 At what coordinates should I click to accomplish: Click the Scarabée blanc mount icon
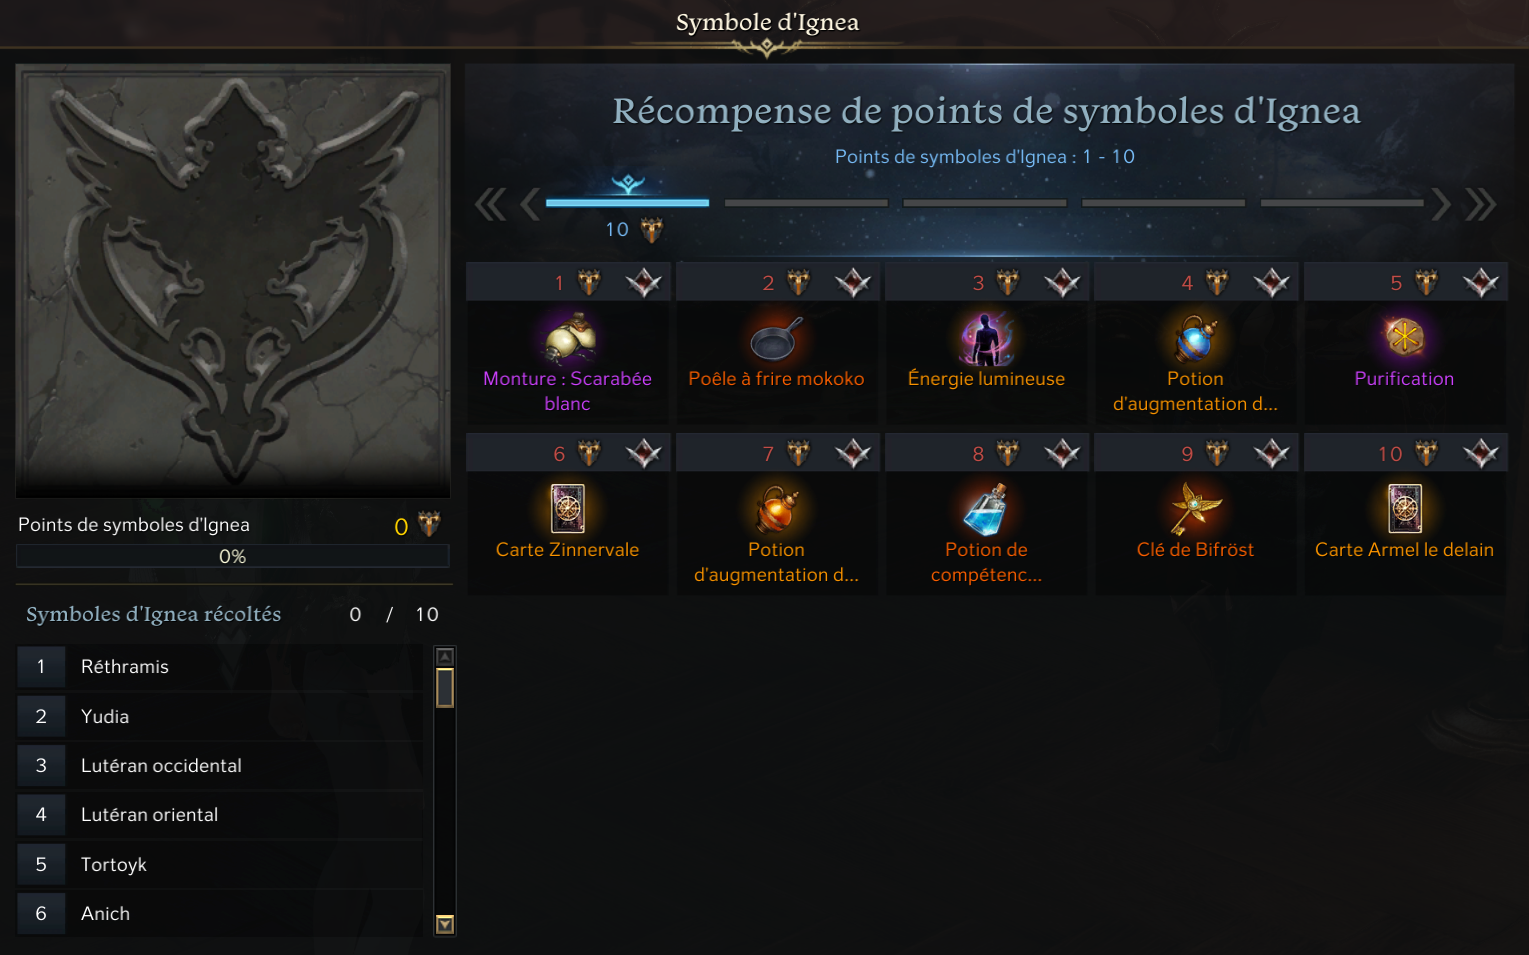[569, 338]
